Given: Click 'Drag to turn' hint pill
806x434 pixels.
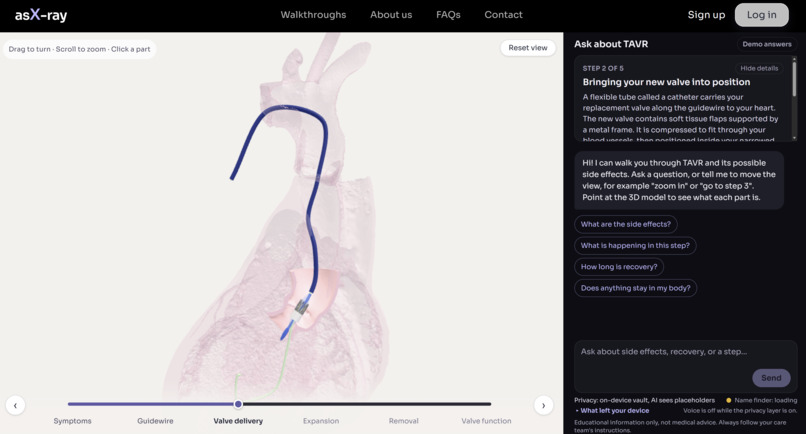Looking at the screenshot, I should pyautogui.click(x=79, y=49).
